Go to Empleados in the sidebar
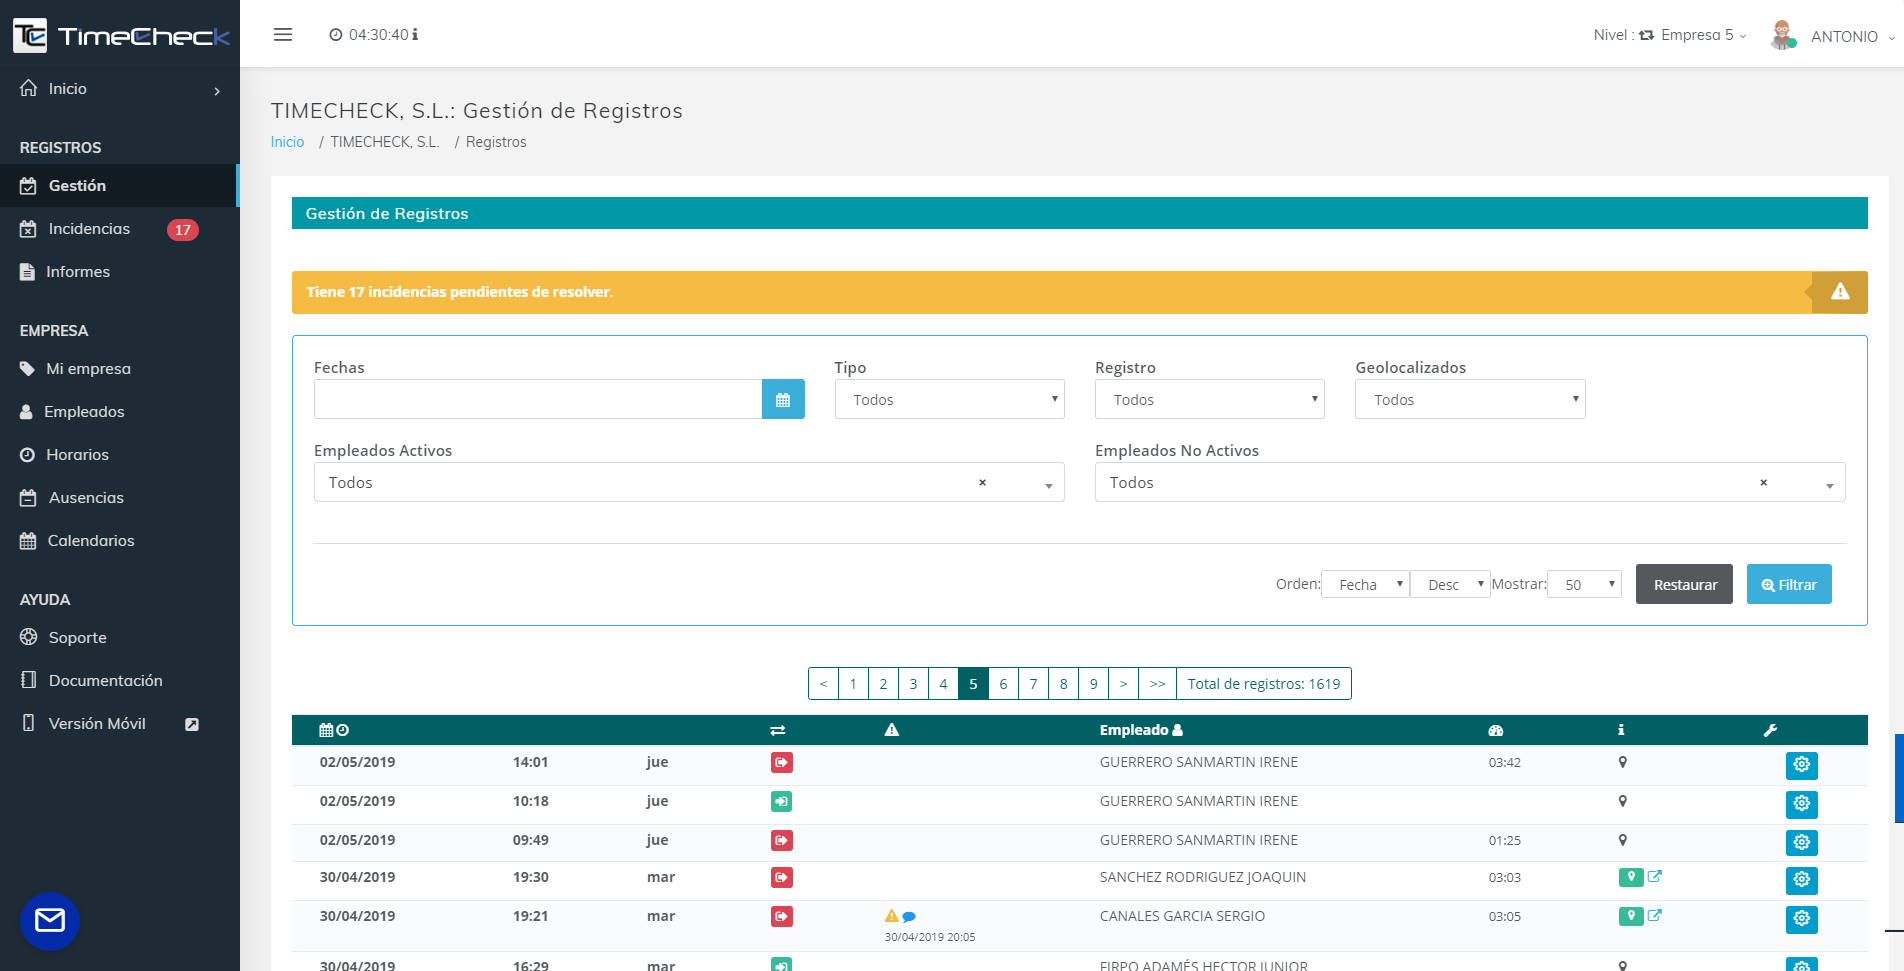The width and height of the screenshot is (1904, 971). click(x=84, y=412)
